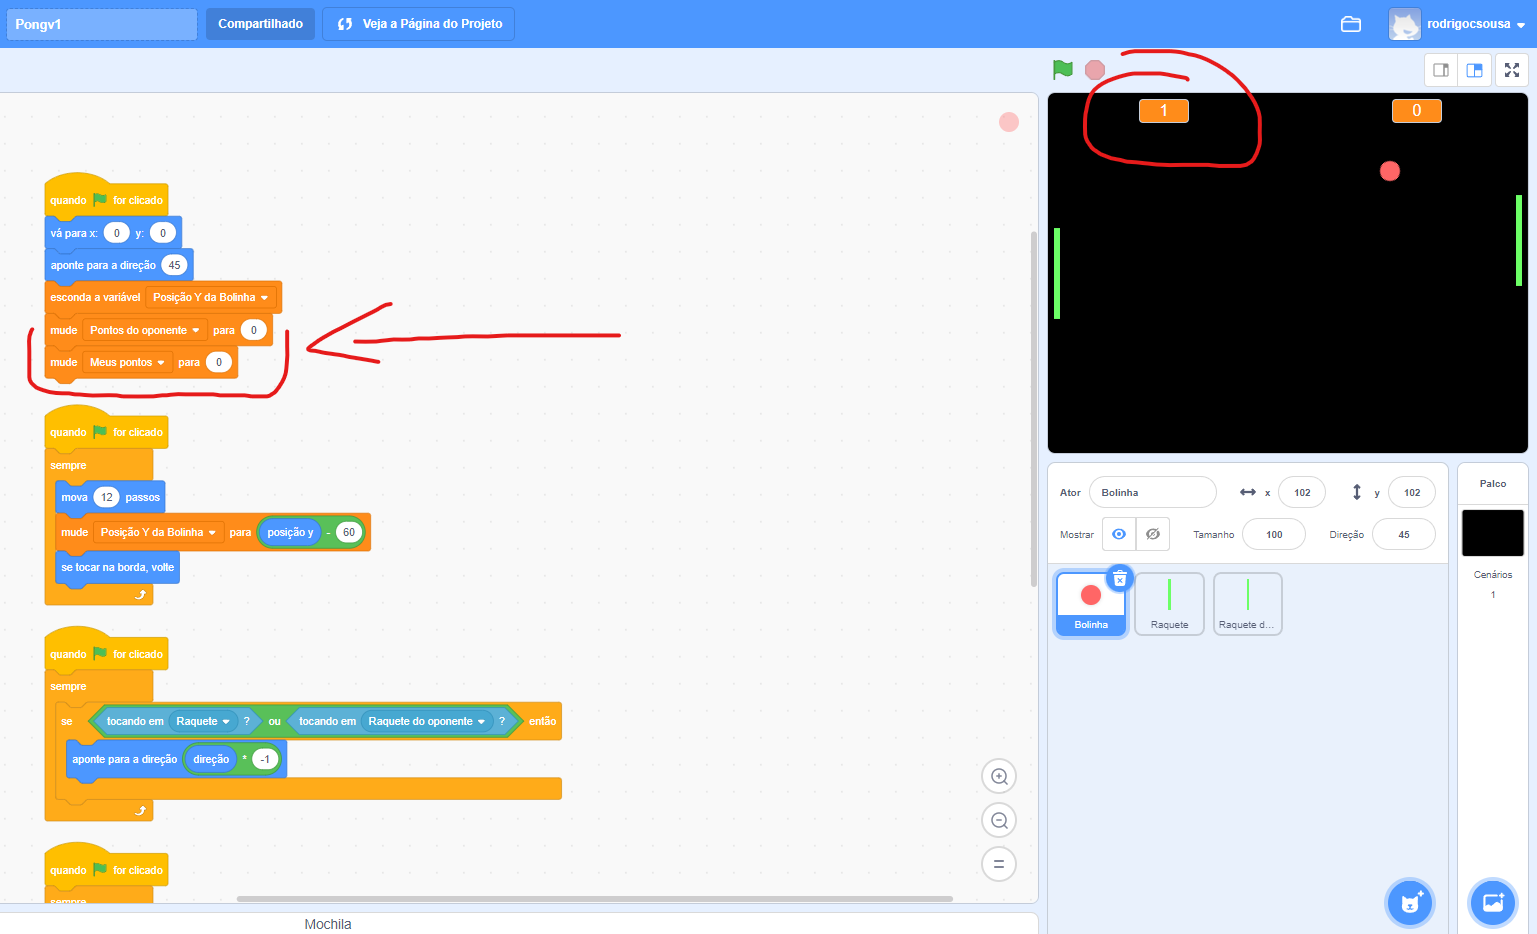Edit the -1 value in multiplication block
The height and width of the screenshot is (934, 1537).
[x=265, y=759]
